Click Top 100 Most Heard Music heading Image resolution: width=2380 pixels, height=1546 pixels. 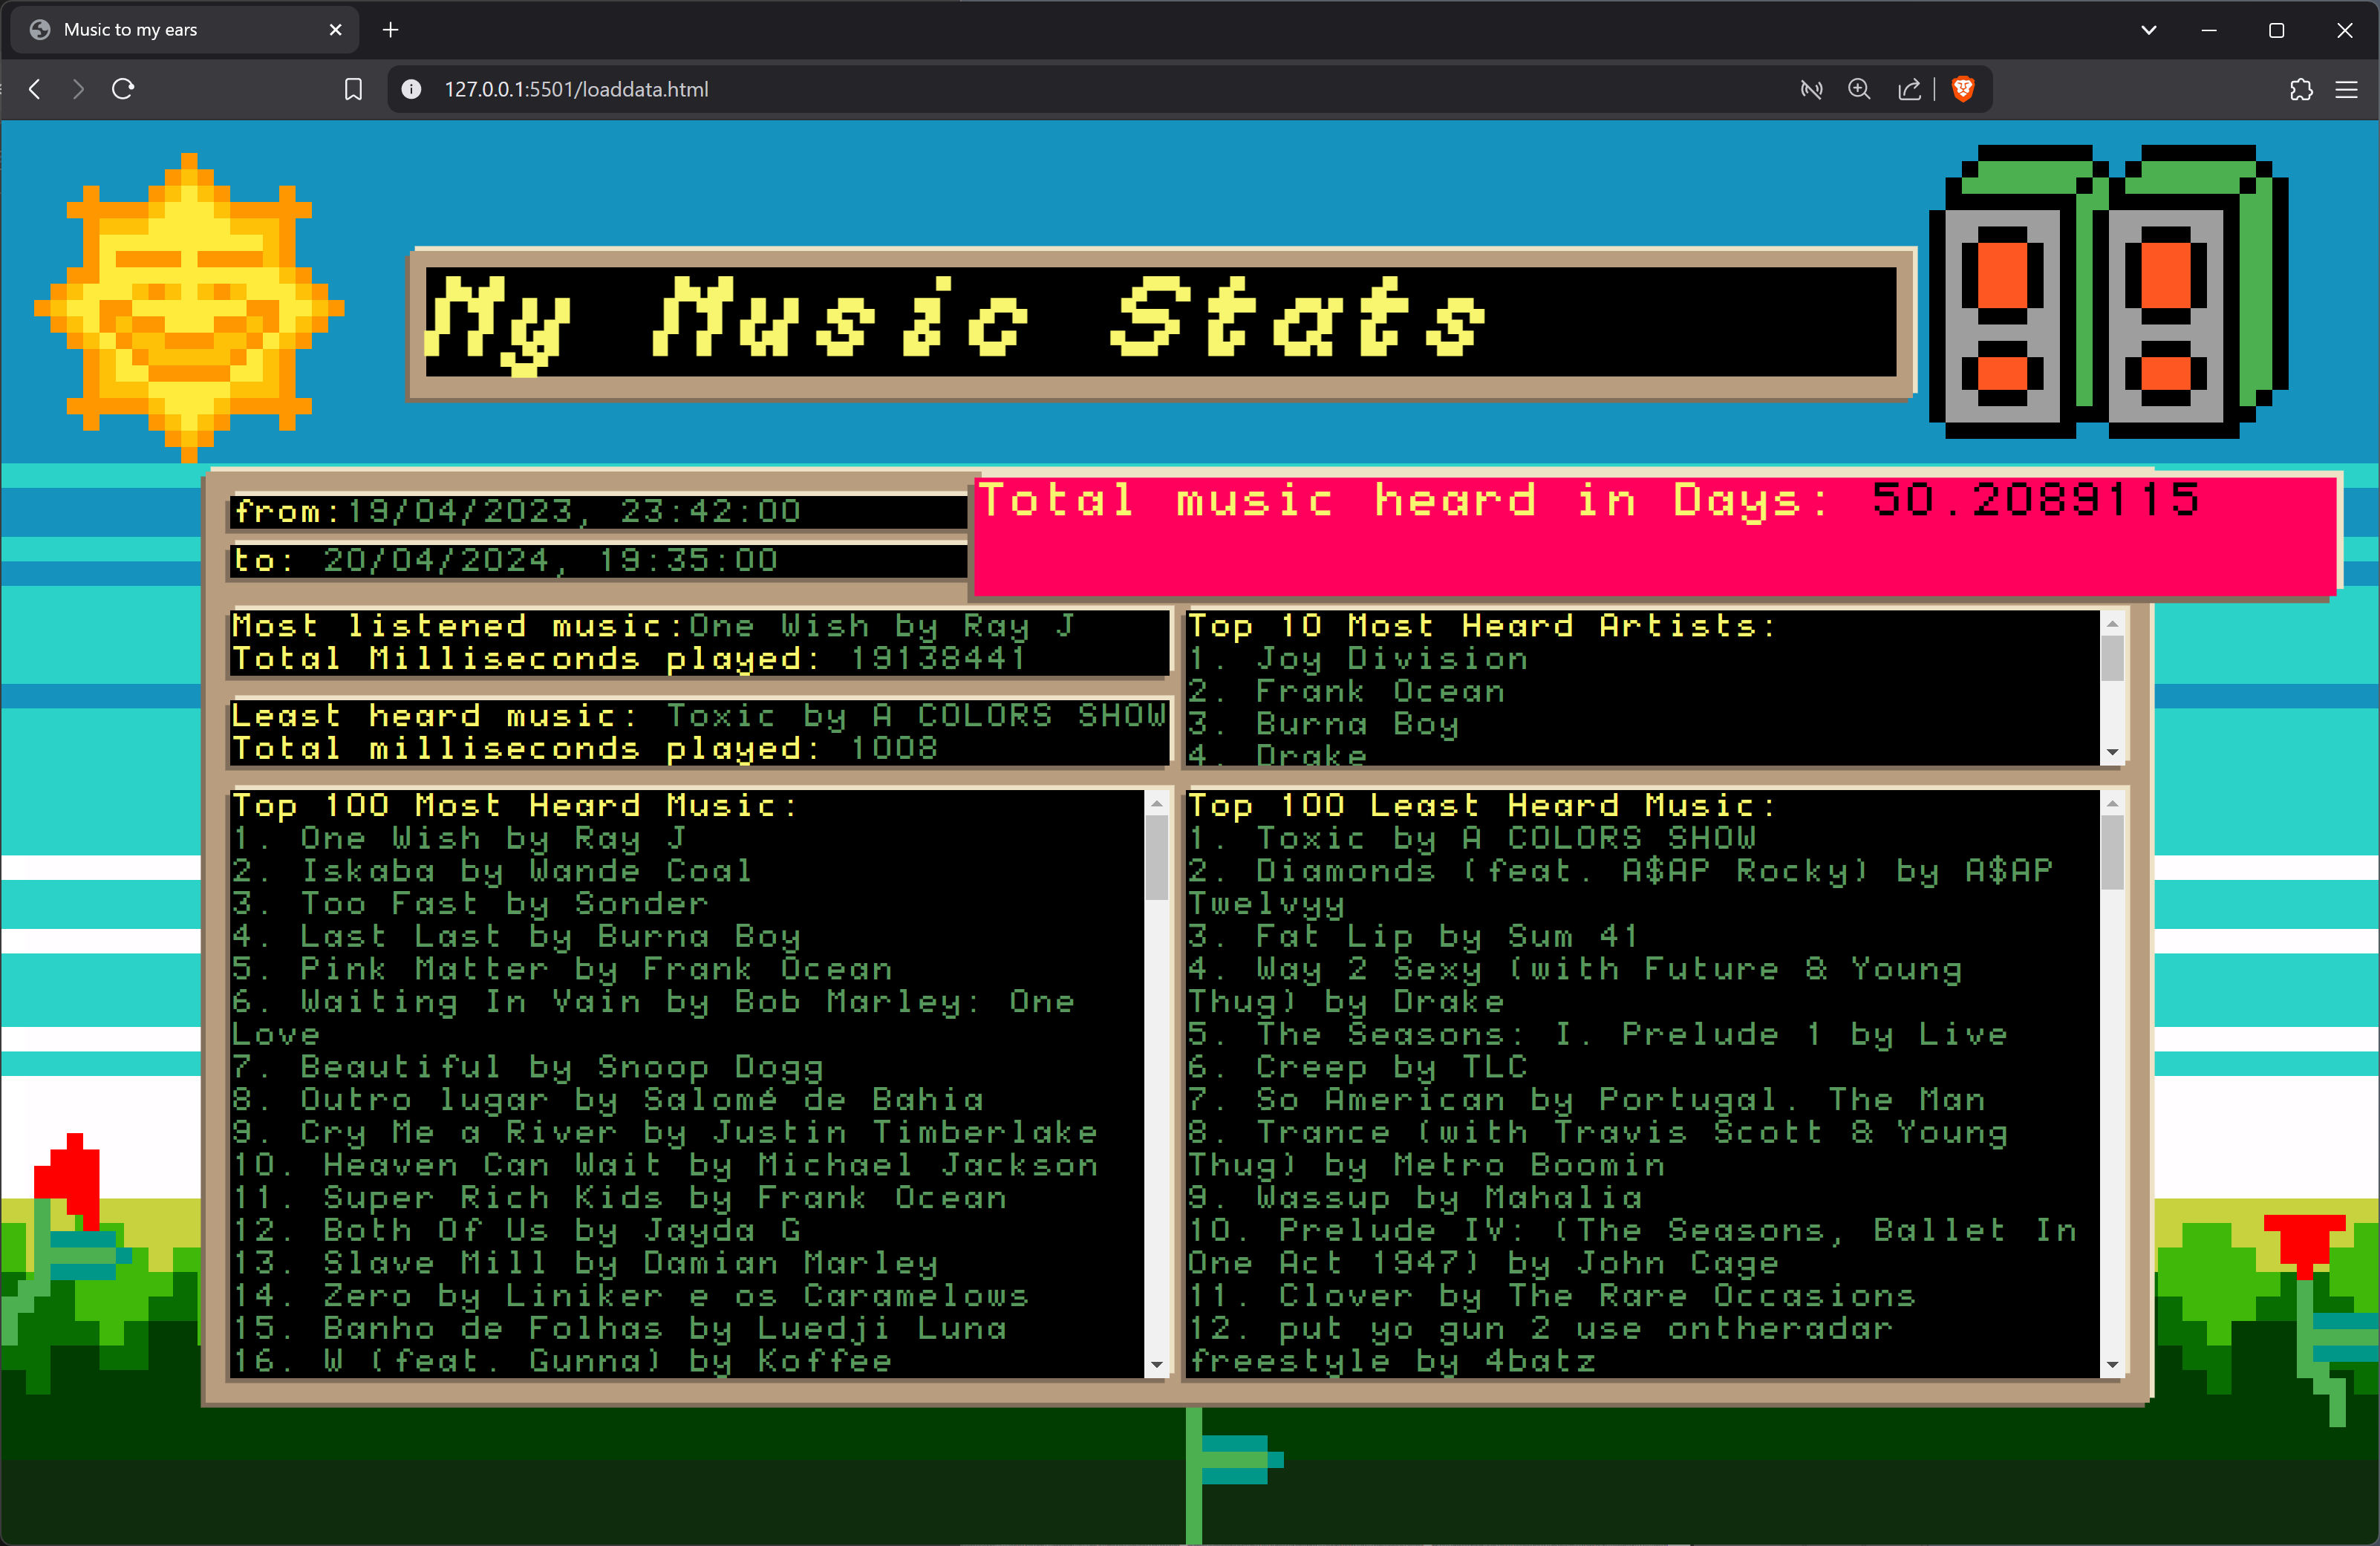click(515, 806)
